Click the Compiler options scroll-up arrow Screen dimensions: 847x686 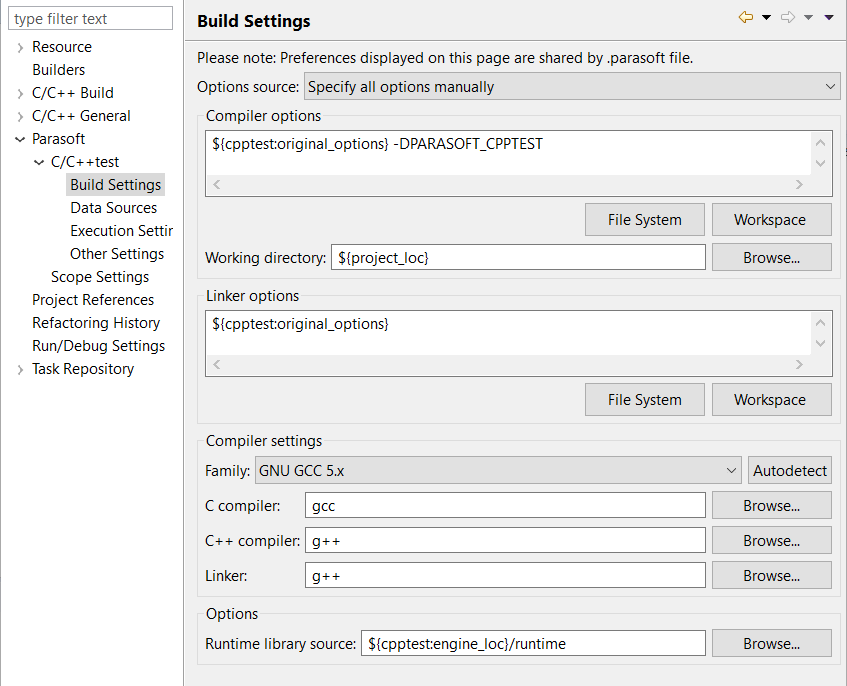click(x=820, y=143)
